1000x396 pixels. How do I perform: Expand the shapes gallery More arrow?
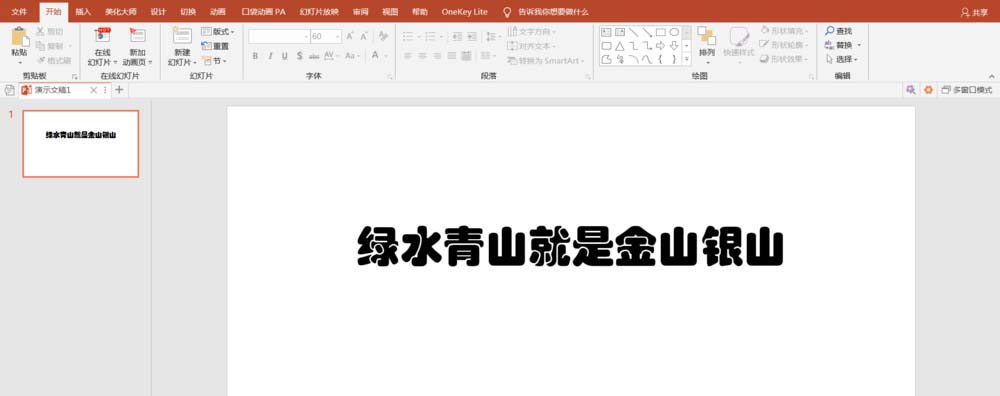(x=687, y=59)
